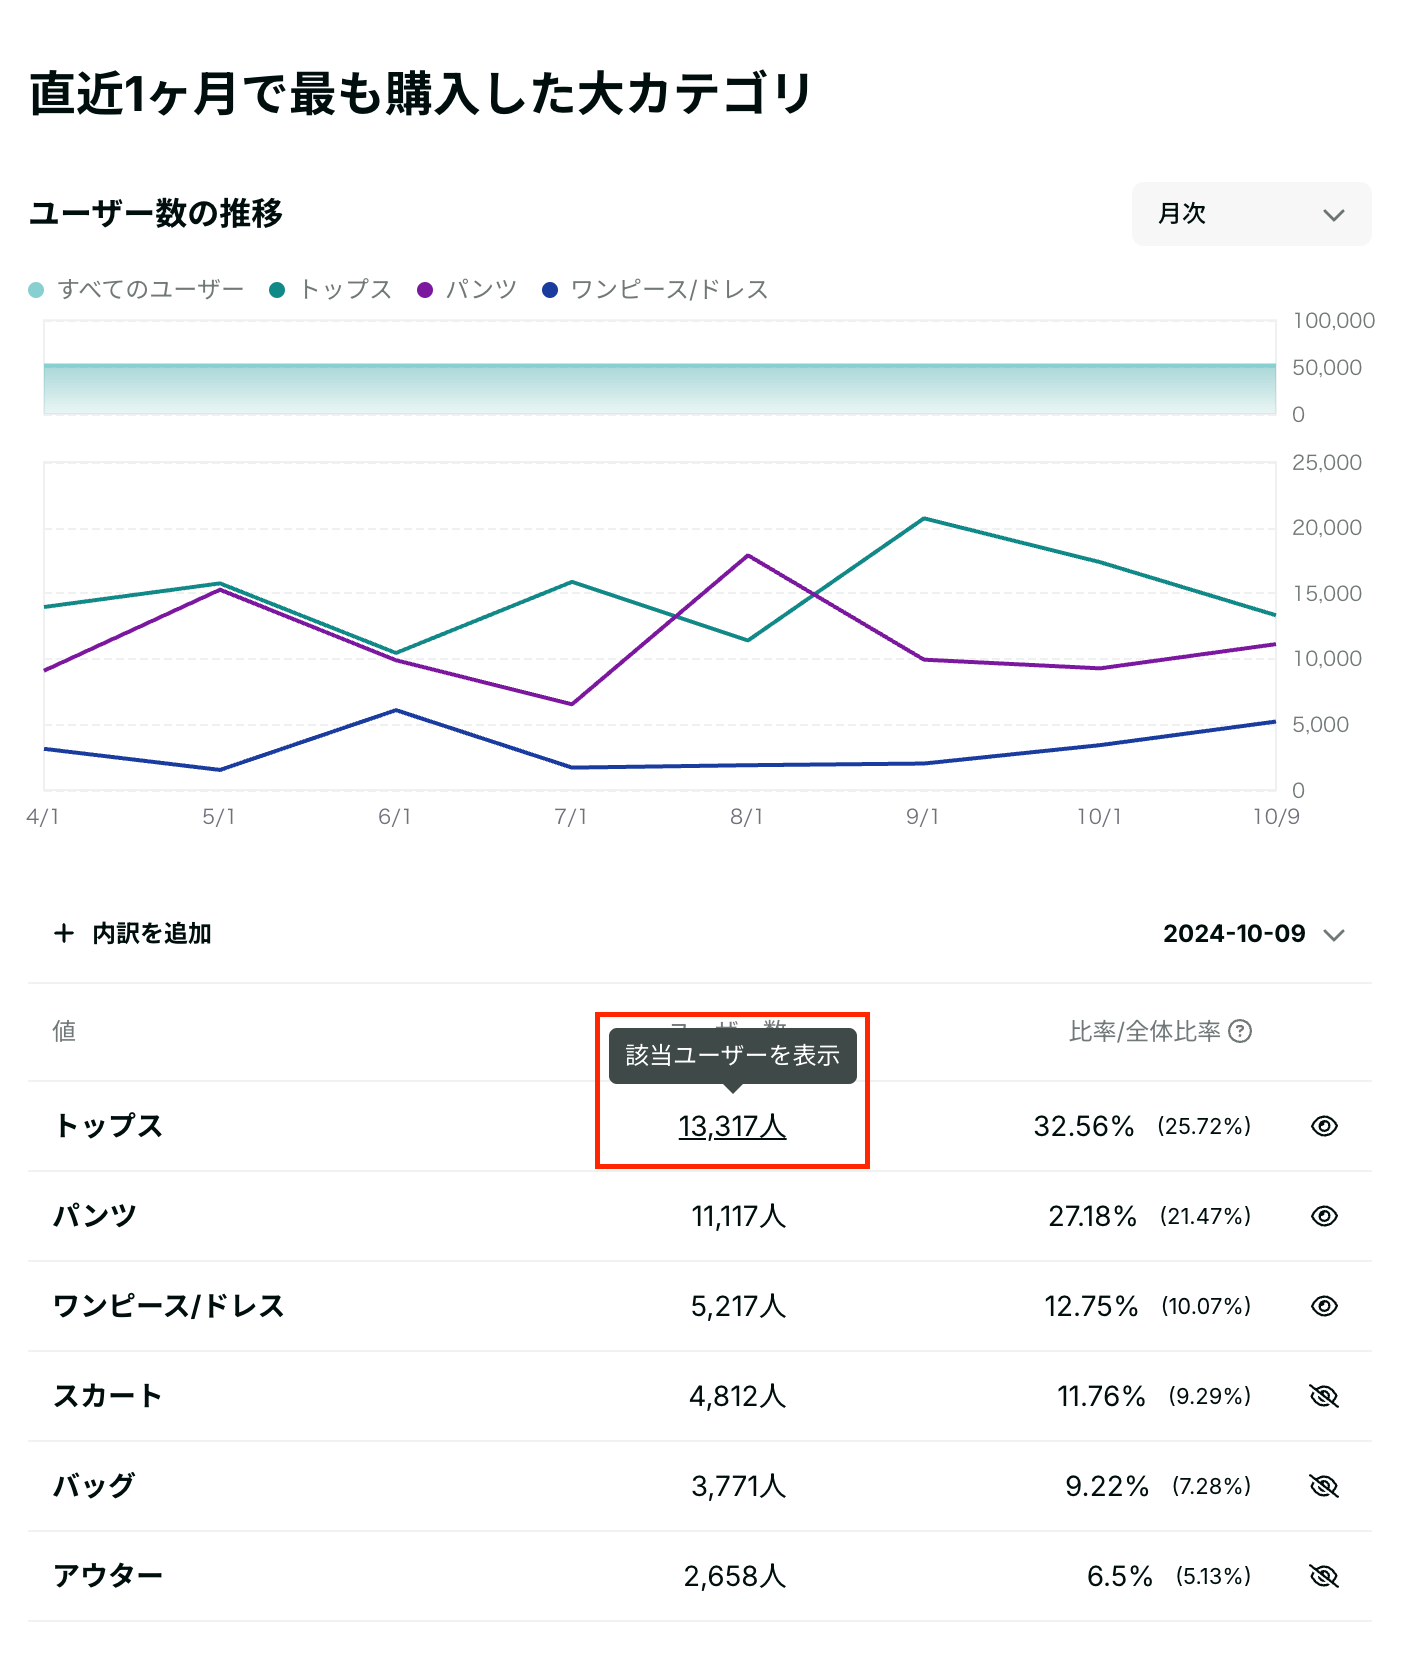Image resolution: width=1408 pixels, height=1676 pixels.
Task: Toggle visibility eye for トップス row
Action: 1324,1126
